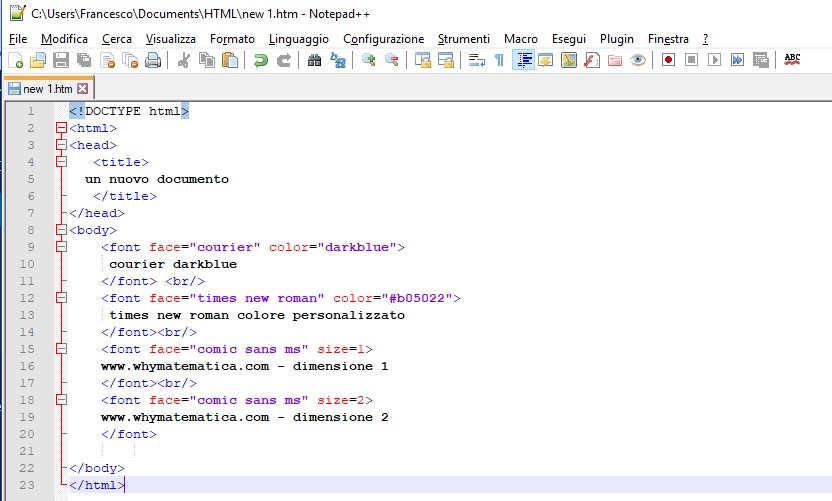Open the Linguaggio menu
The image size is (832, 501).
pyautogui.click(x=299, y=39)
